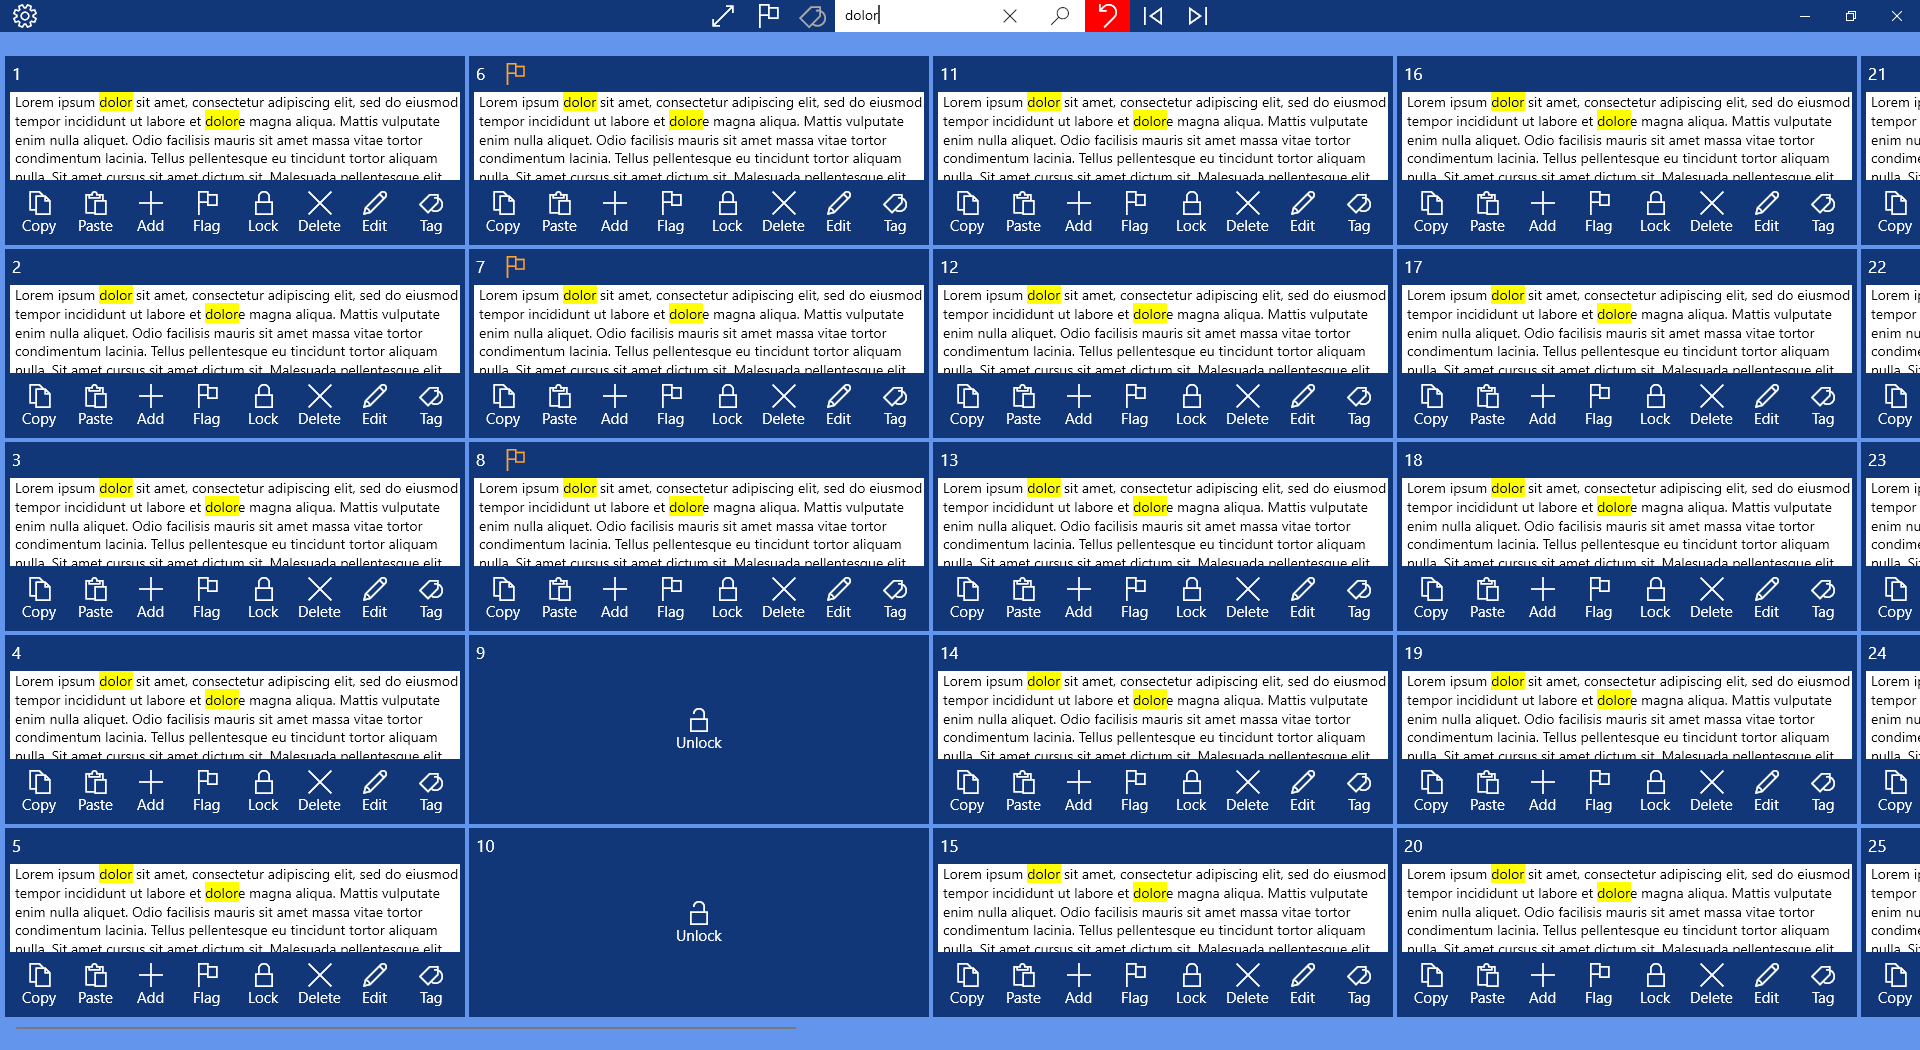
Task: Unlock note 10
Action: [698, 923]
